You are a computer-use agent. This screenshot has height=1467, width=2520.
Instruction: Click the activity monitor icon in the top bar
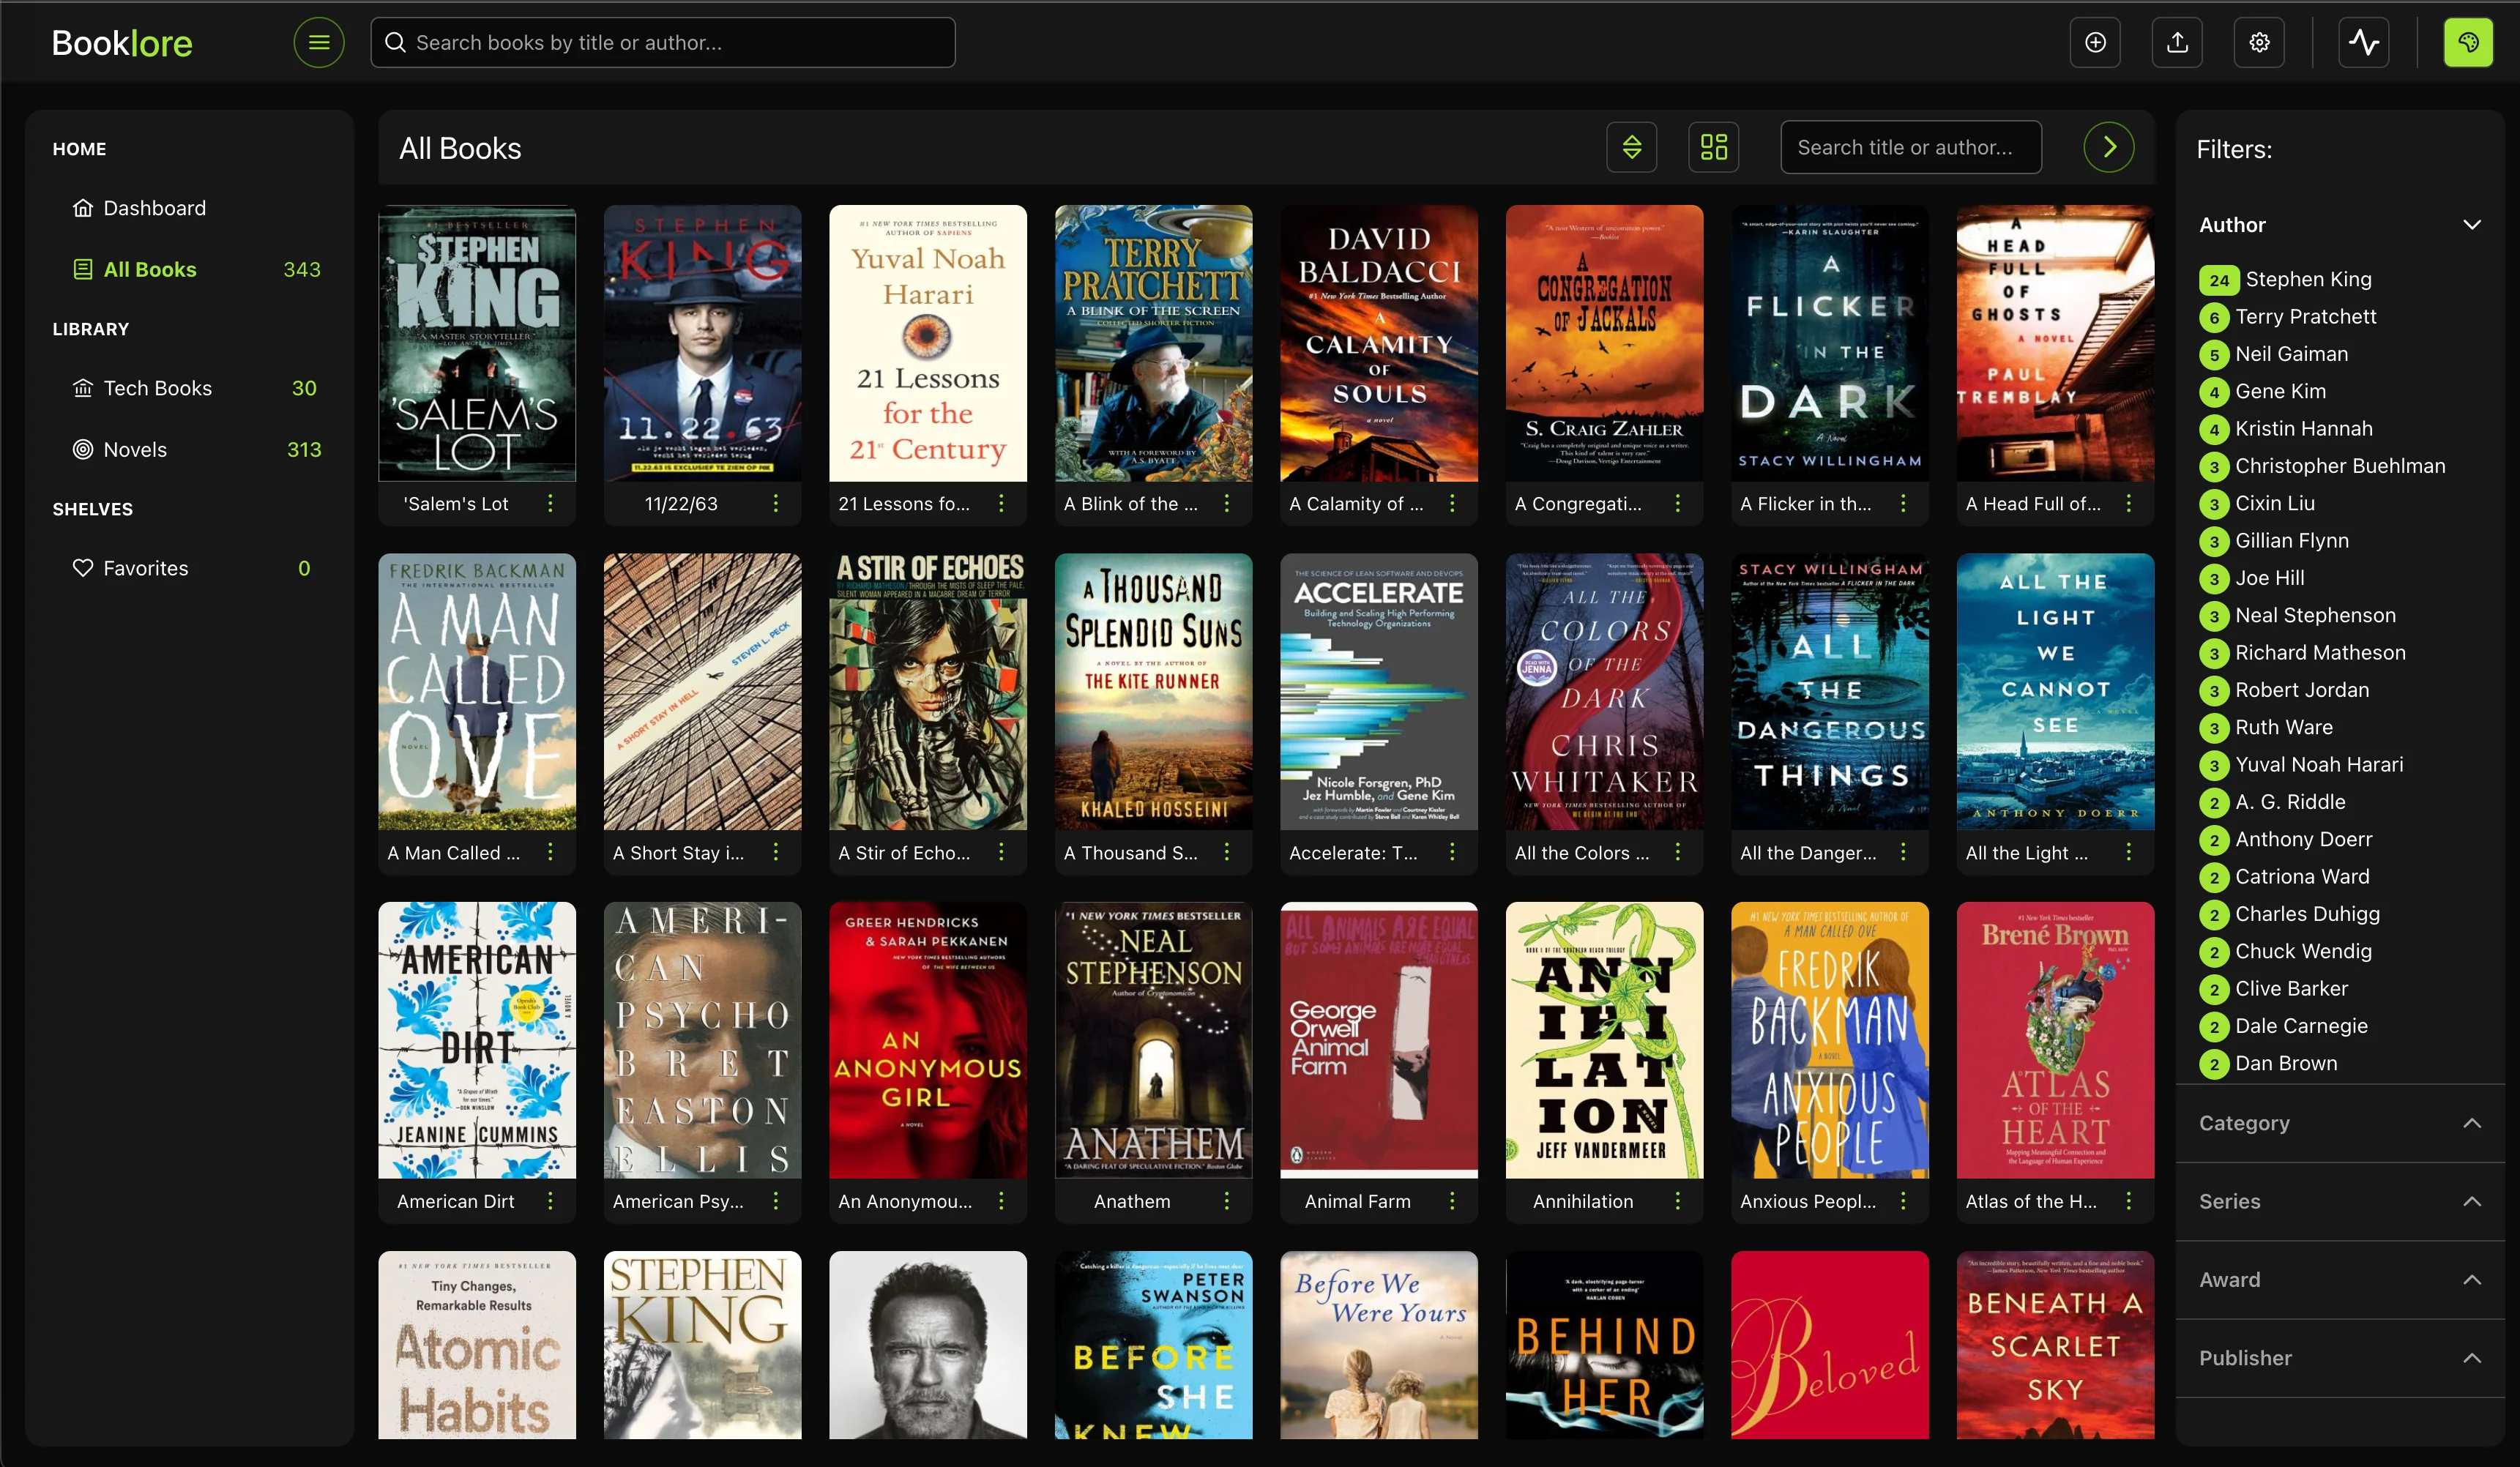click(x=2363, y=42)
